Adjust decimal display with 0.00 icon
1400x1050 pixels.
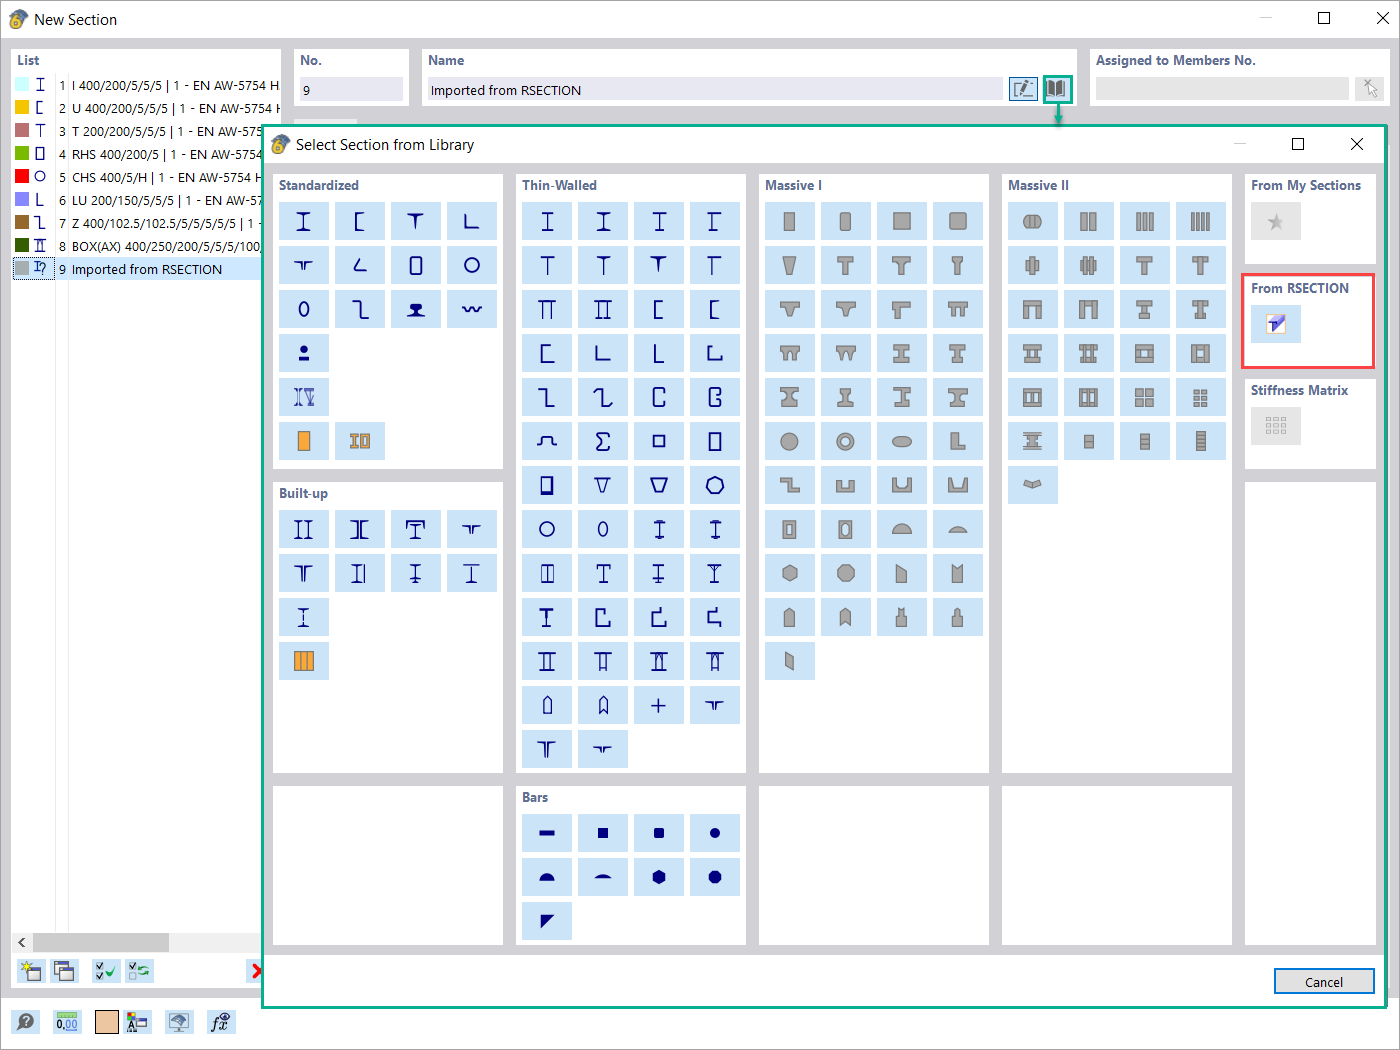pyautogui.click(x=67, y=1022)
